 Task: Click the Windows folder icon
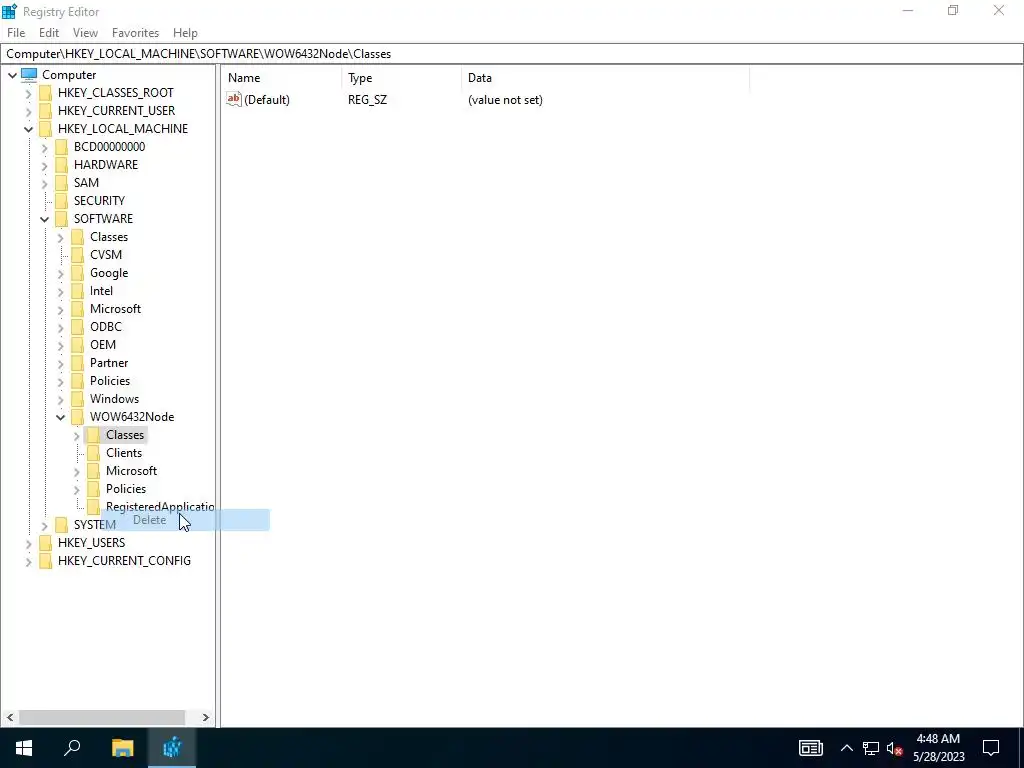(77, 398)
